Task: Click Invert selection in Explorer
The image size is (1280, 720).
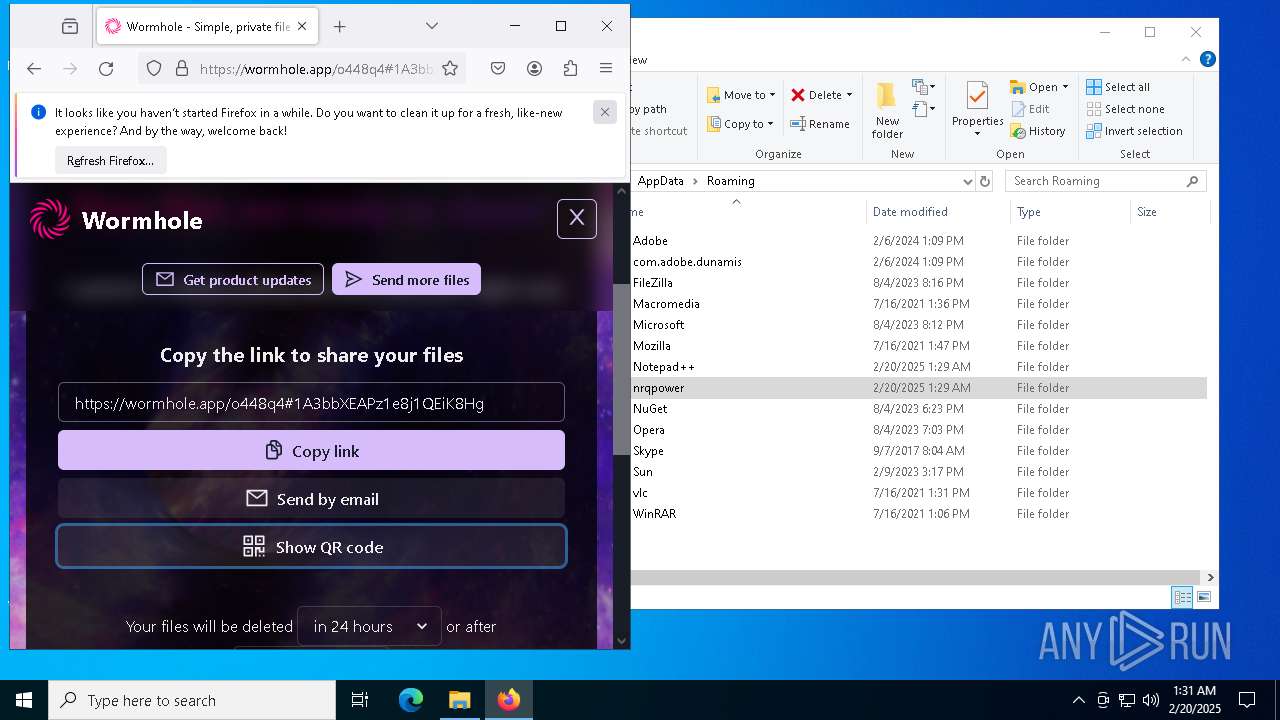Action: tap(1134, 131)
